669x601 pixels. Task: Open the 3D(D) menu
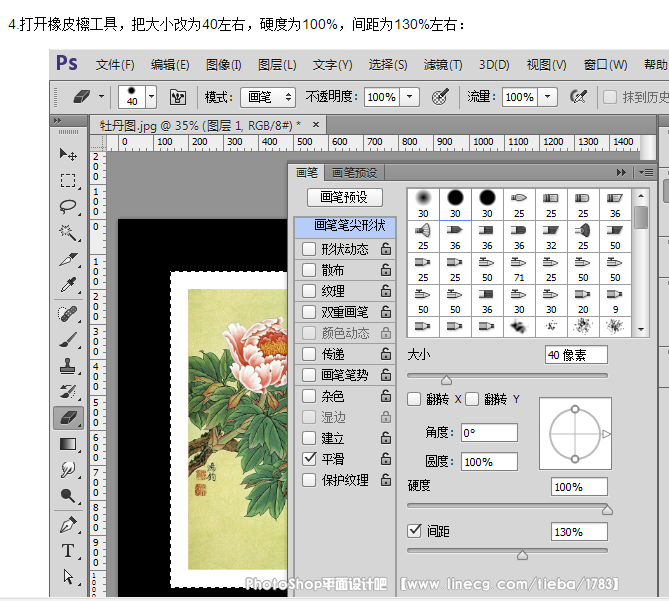pos(494,64)
